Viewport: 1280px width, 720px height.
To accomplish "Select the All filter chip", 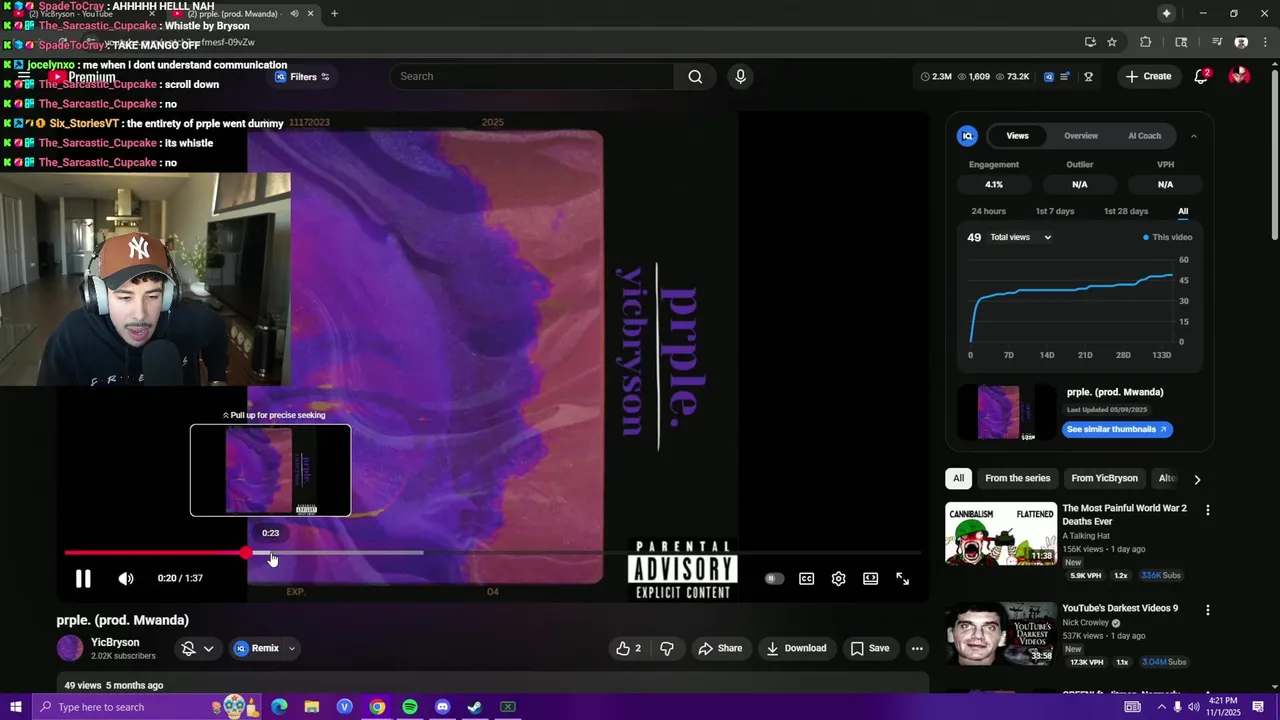I will [958, 478].
